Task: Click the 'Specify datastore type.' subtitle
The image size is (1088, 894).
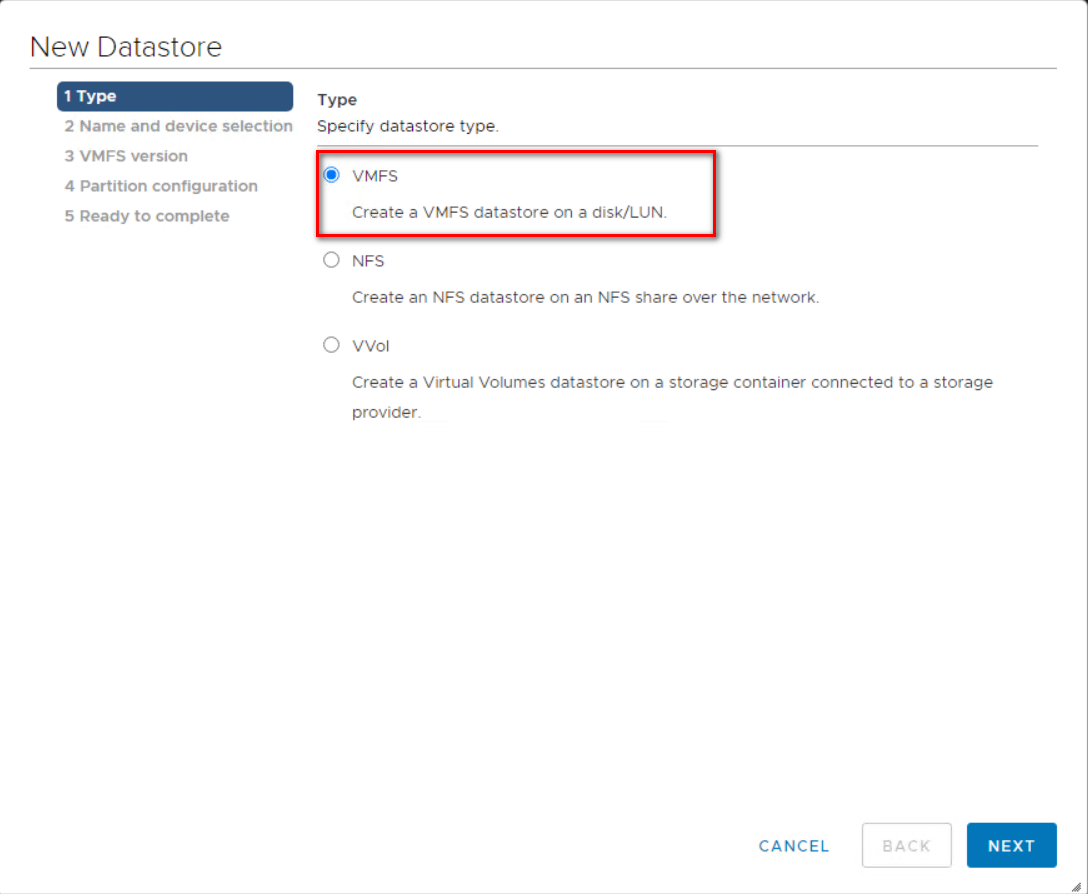Action: (407, 127)
